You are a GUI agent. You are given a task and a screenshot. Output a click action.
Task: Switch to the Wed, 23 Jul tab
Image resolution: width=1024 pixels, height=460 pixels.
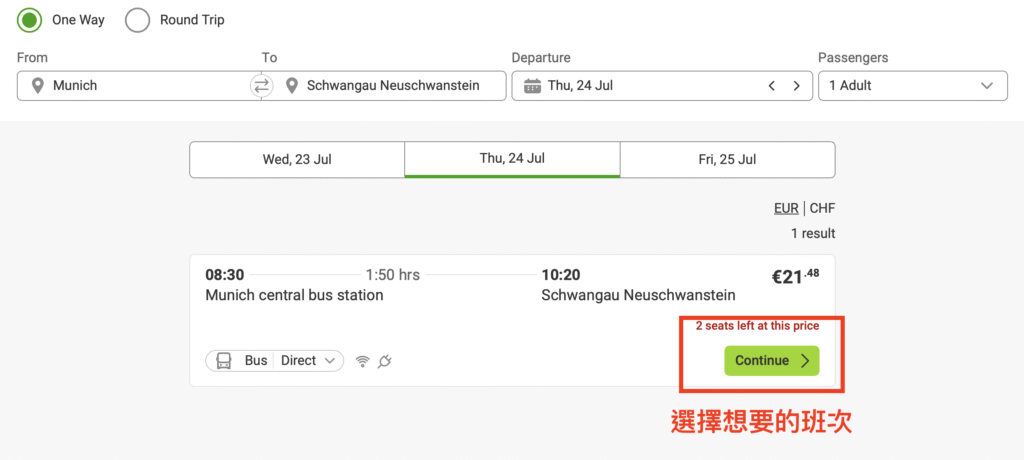(296, 159)
